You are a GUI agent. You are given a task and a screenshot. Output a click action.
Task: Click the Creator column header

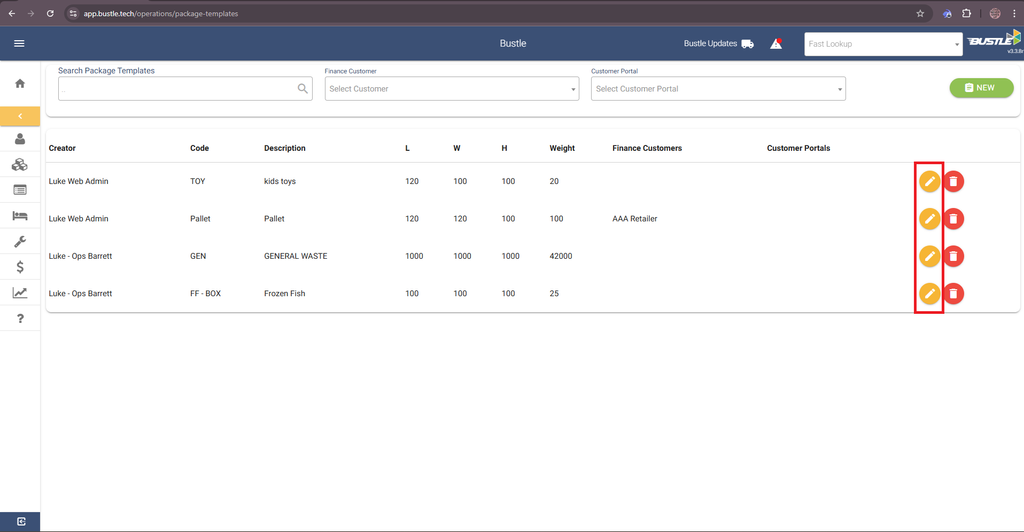point(62,148)
